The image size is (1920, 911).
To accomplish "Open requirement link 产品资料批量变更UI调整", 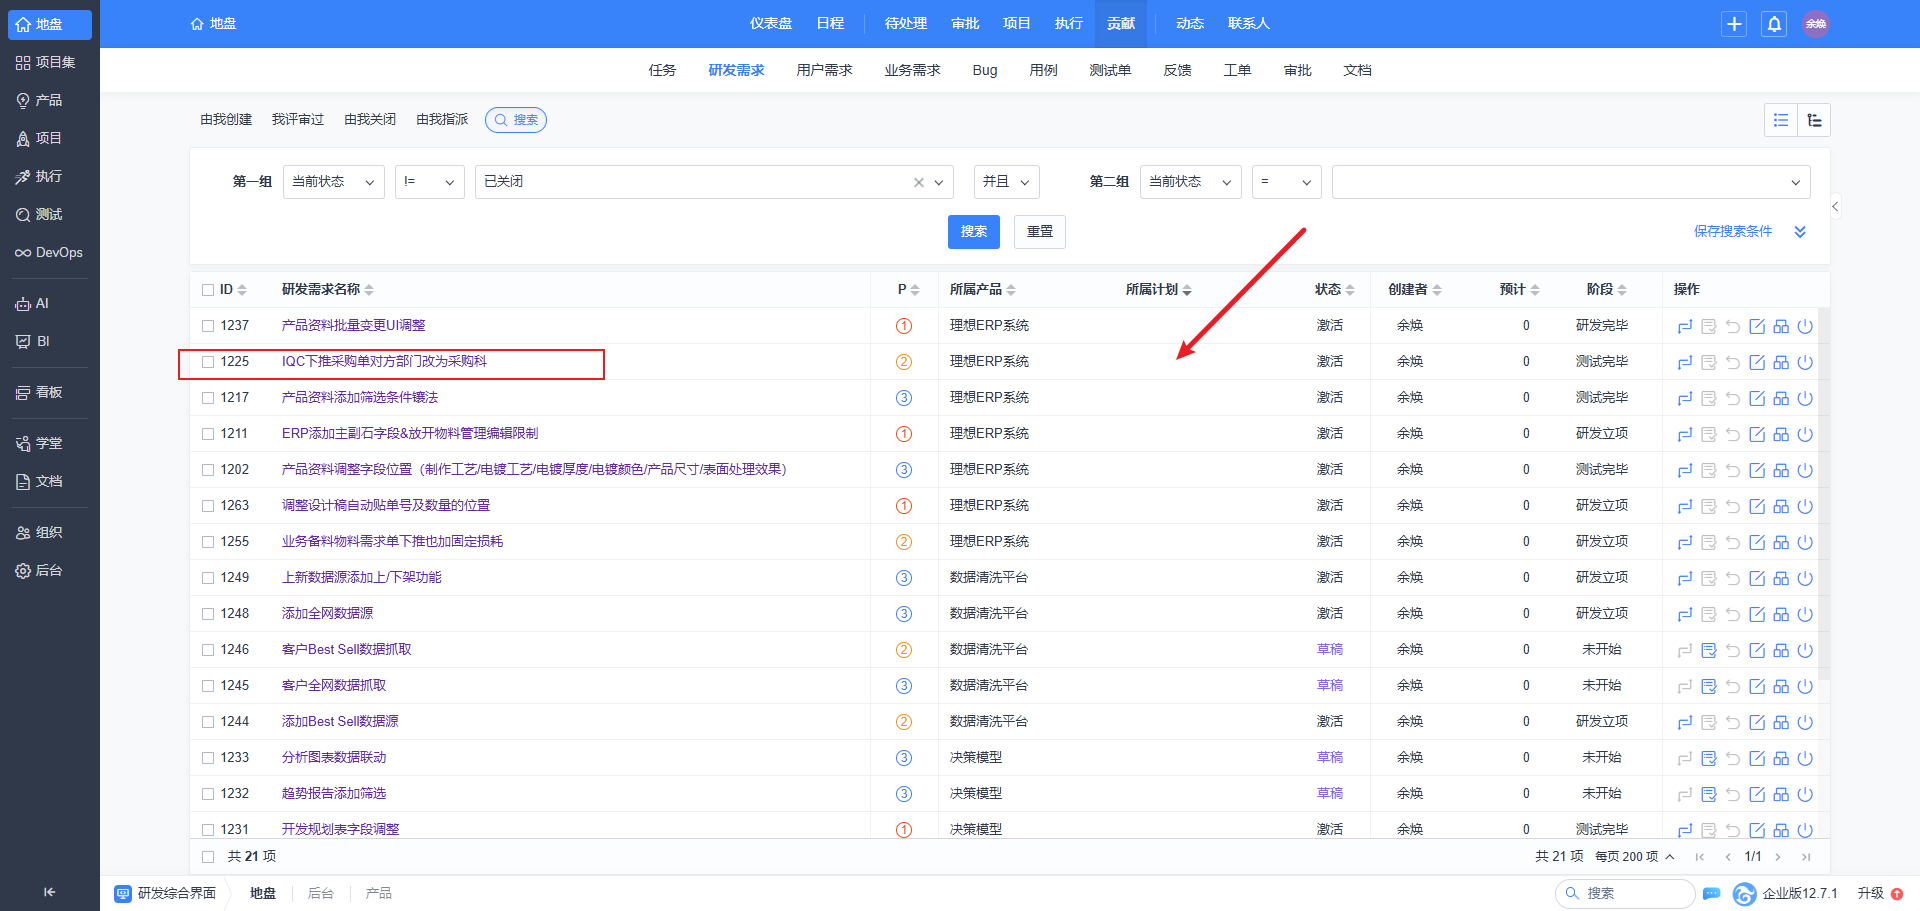I will (x=354, y=326).
